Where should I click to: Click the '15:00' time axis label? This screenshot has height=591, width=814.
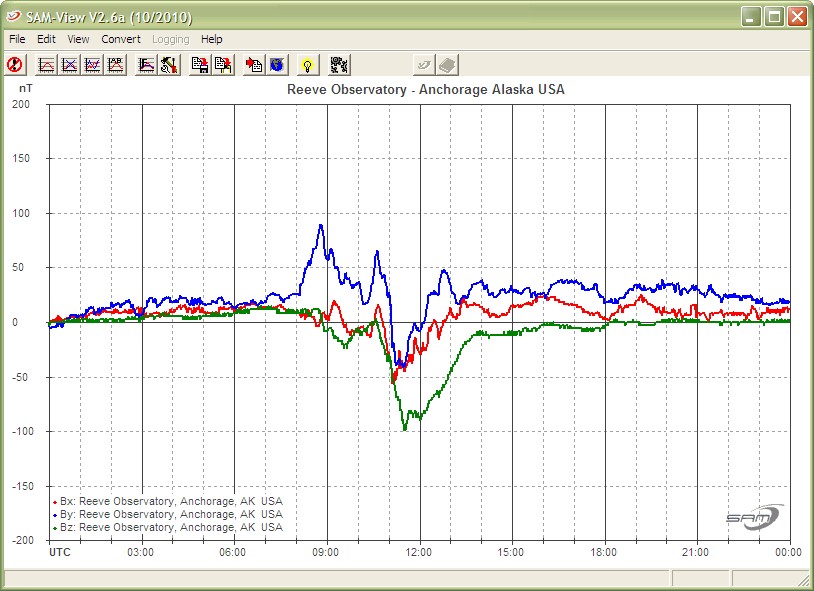[511, 552]
